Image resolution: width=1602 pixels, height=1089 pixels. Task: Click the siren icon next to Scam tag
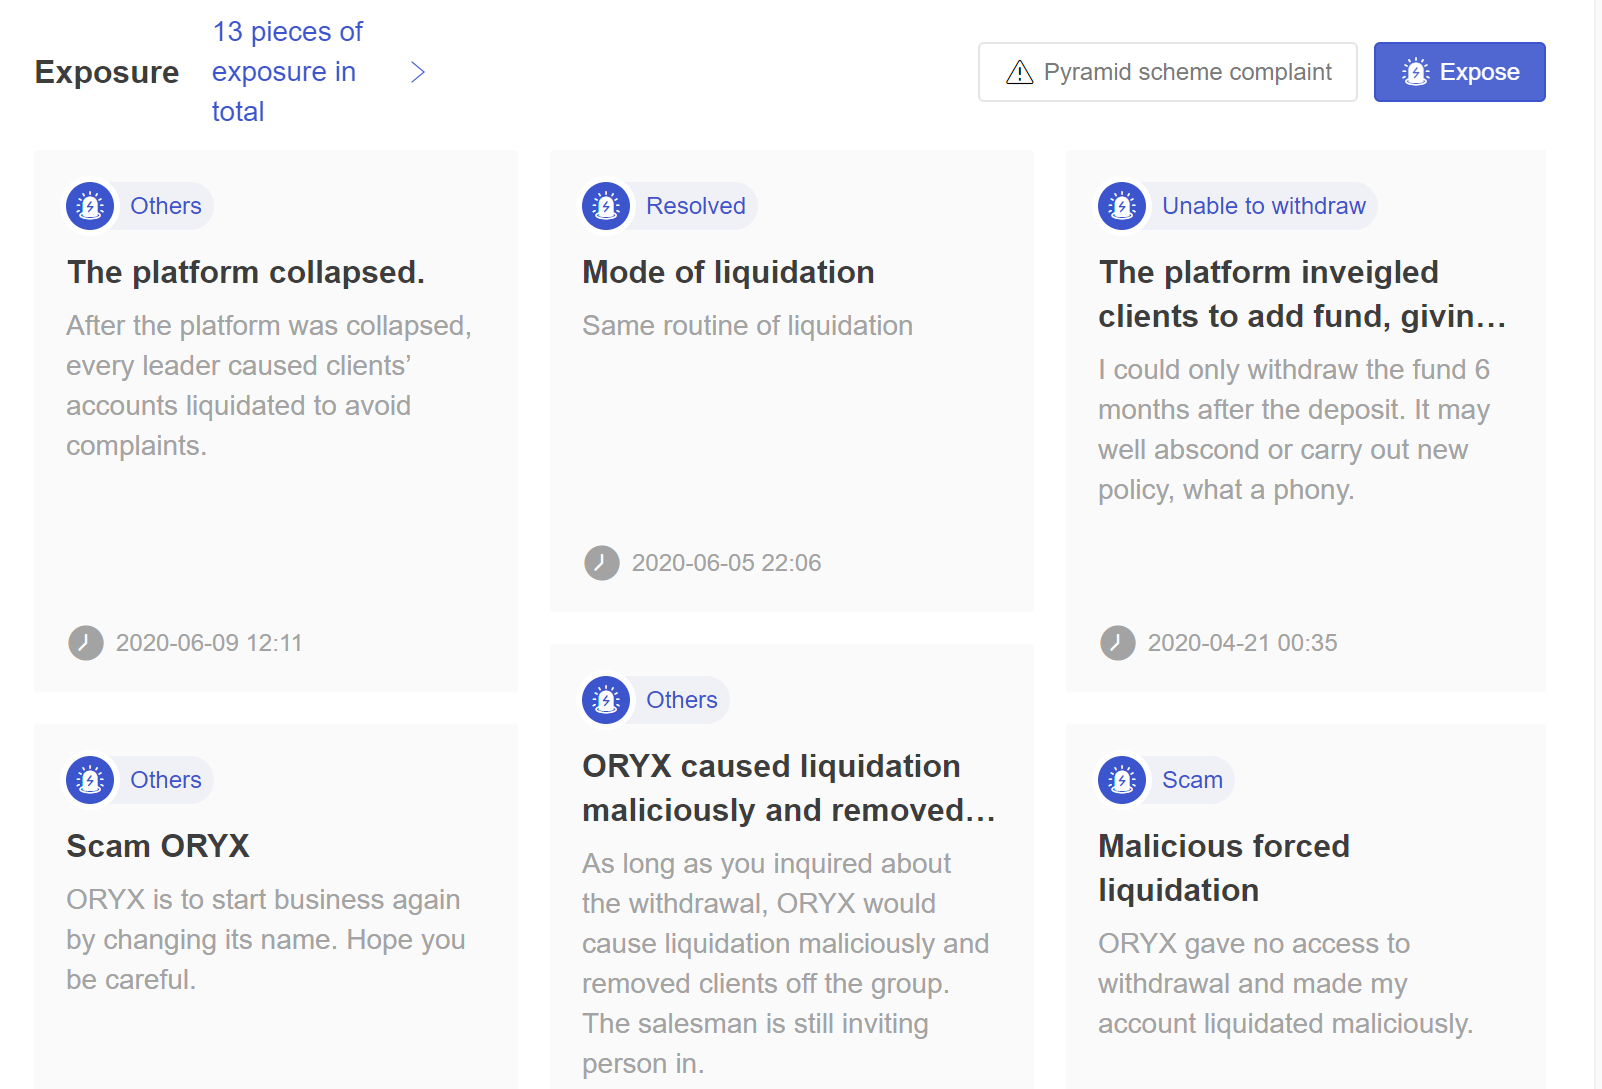1122,780
